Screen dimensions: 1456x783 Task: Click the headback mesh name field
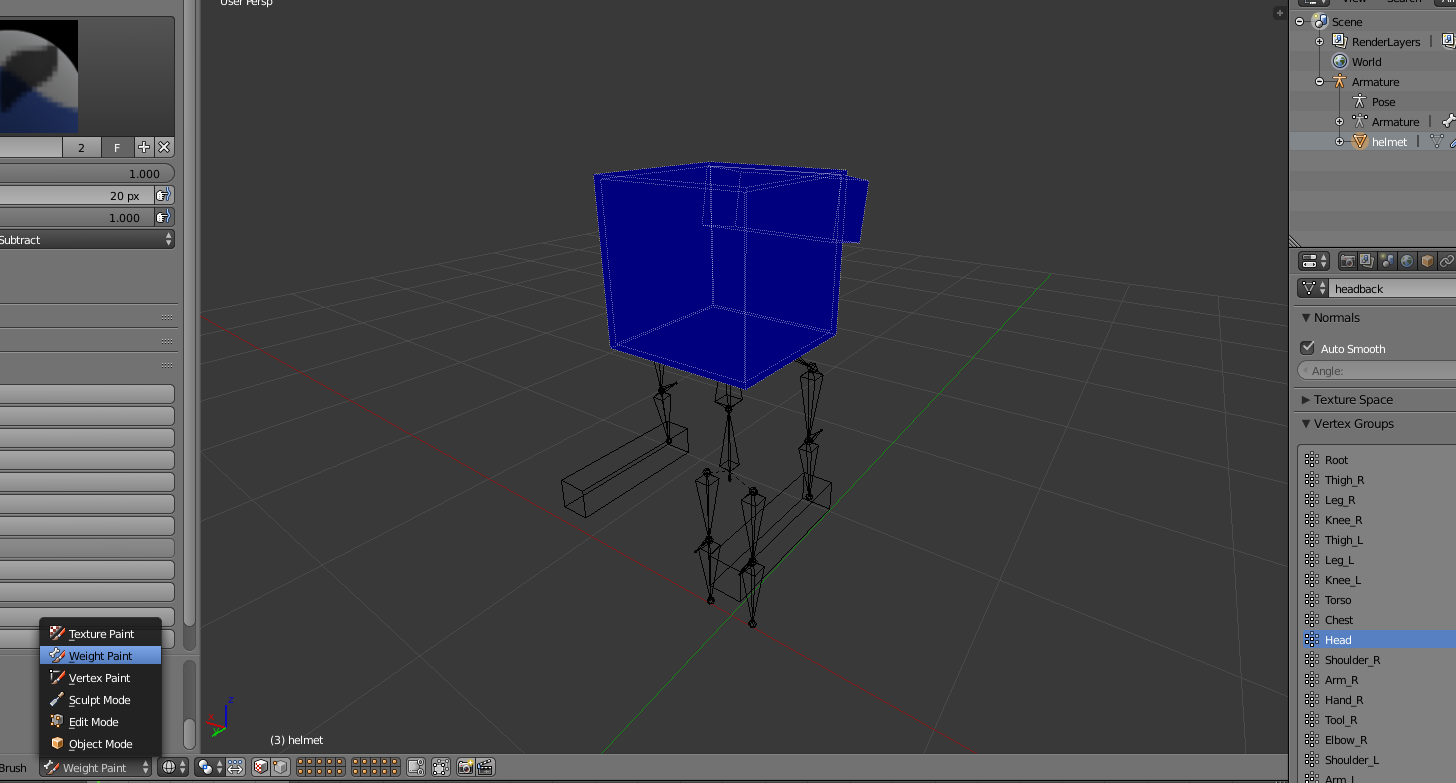(1392, 288)
